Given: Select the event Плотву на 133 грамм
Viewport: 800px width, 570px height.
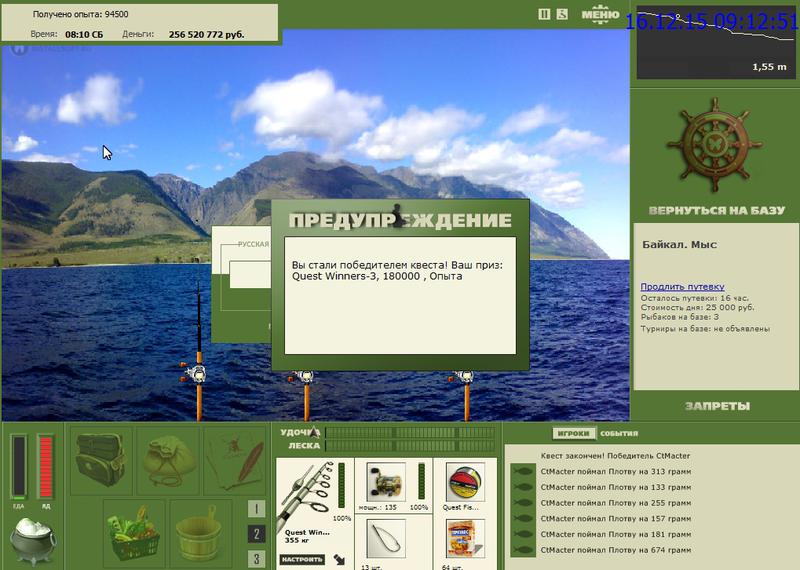Looking at the screenshot, I should tap(616, 487).
